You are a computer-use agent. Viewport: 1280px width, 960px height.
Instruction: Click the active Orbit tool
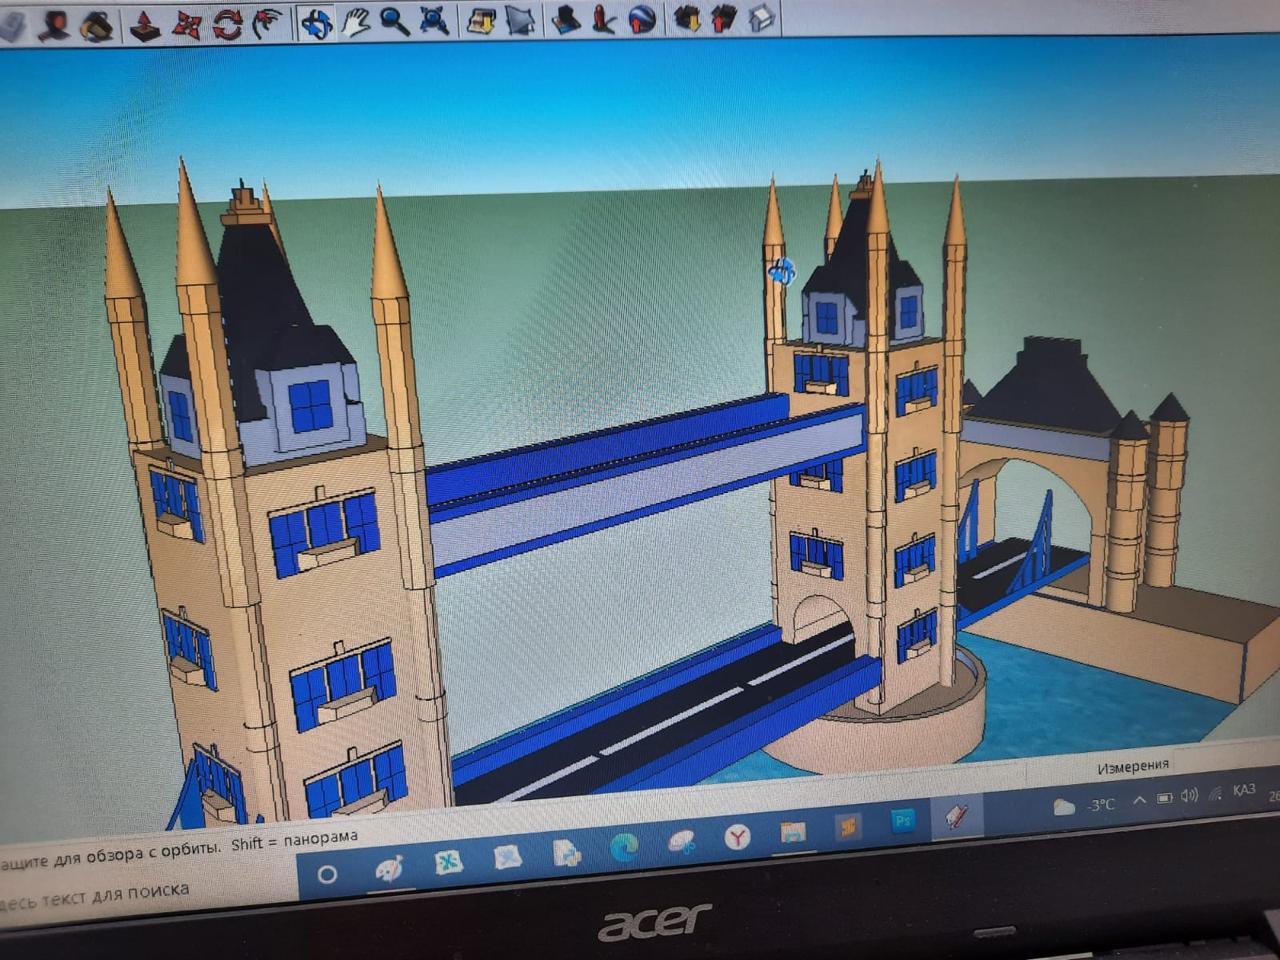click(316, 22)
